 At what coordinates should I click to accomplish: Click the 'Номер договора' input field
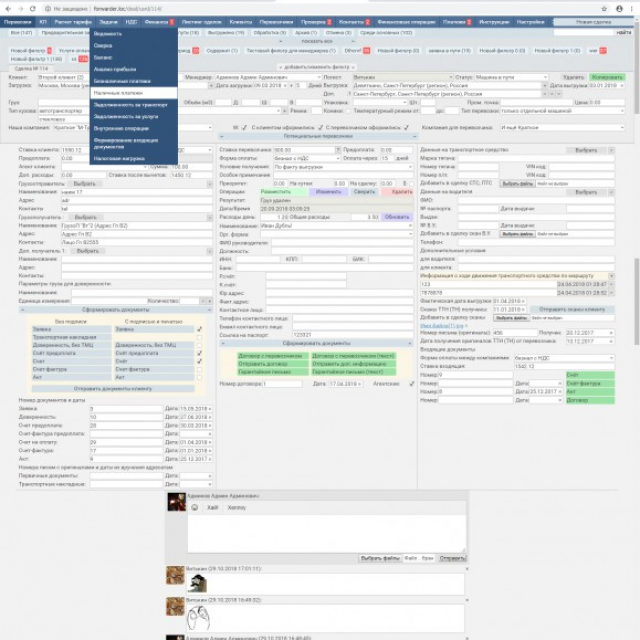(282, 384)
